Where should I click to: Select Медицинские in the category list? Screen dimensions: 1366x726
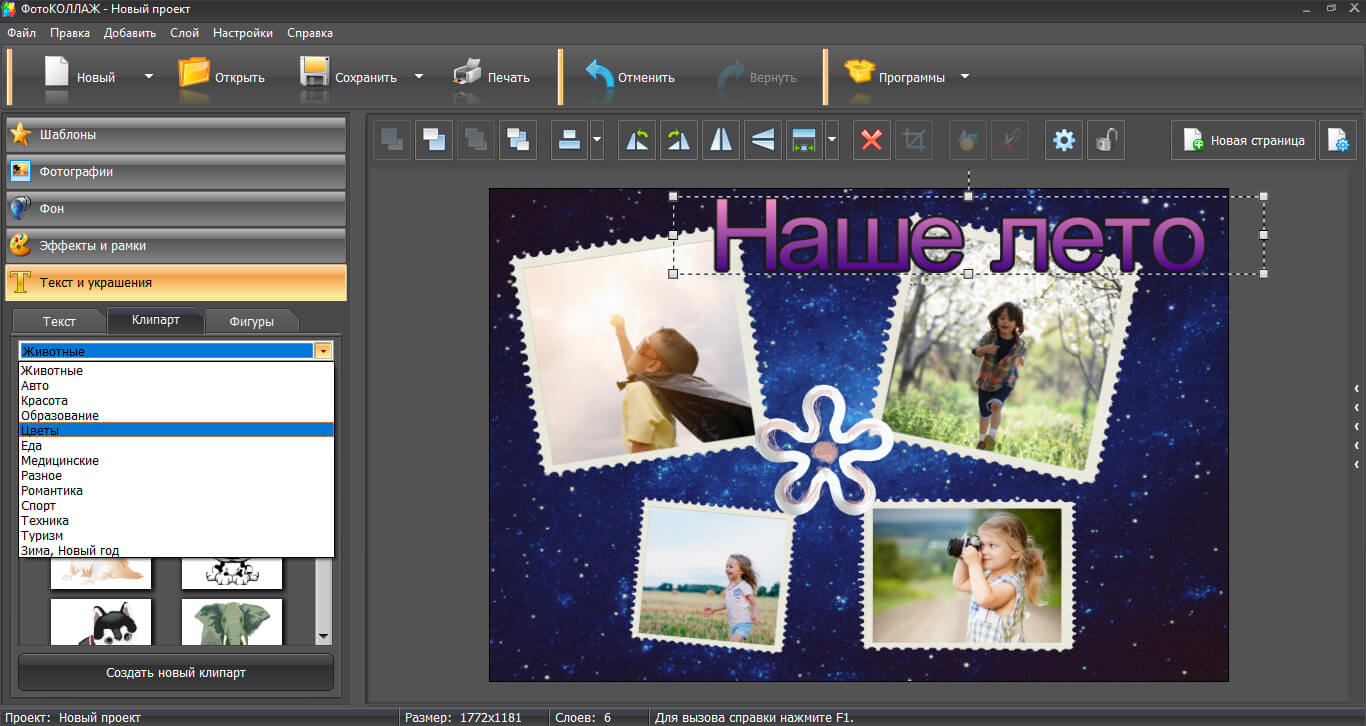click(x=176, y=461)
